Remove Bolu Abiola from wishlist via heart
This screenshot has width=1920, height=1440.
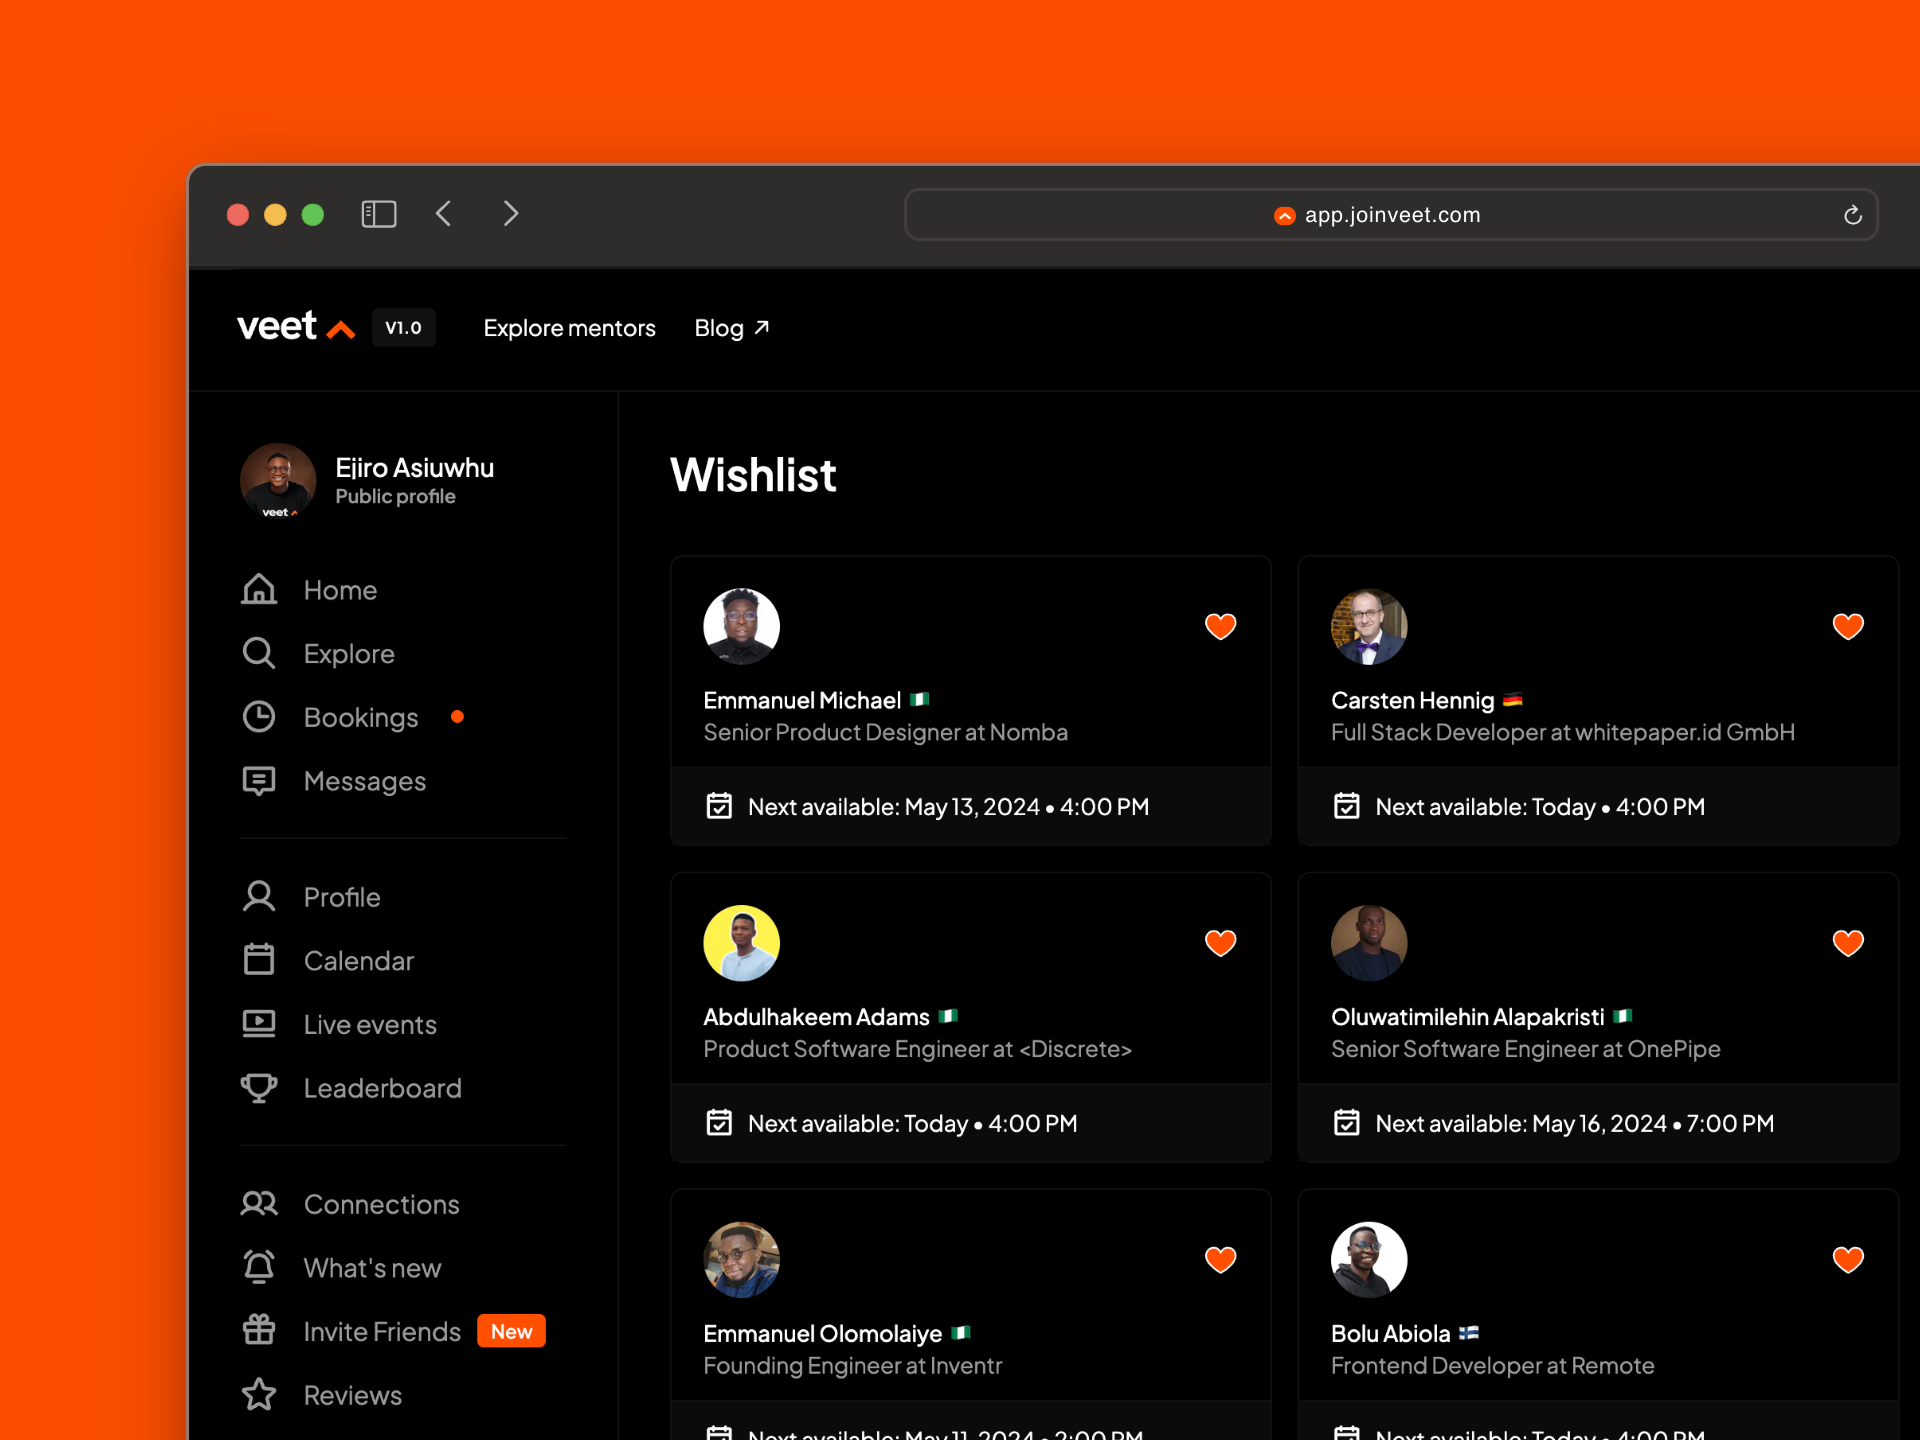pyautogui.click(x=1848, y=1259)
